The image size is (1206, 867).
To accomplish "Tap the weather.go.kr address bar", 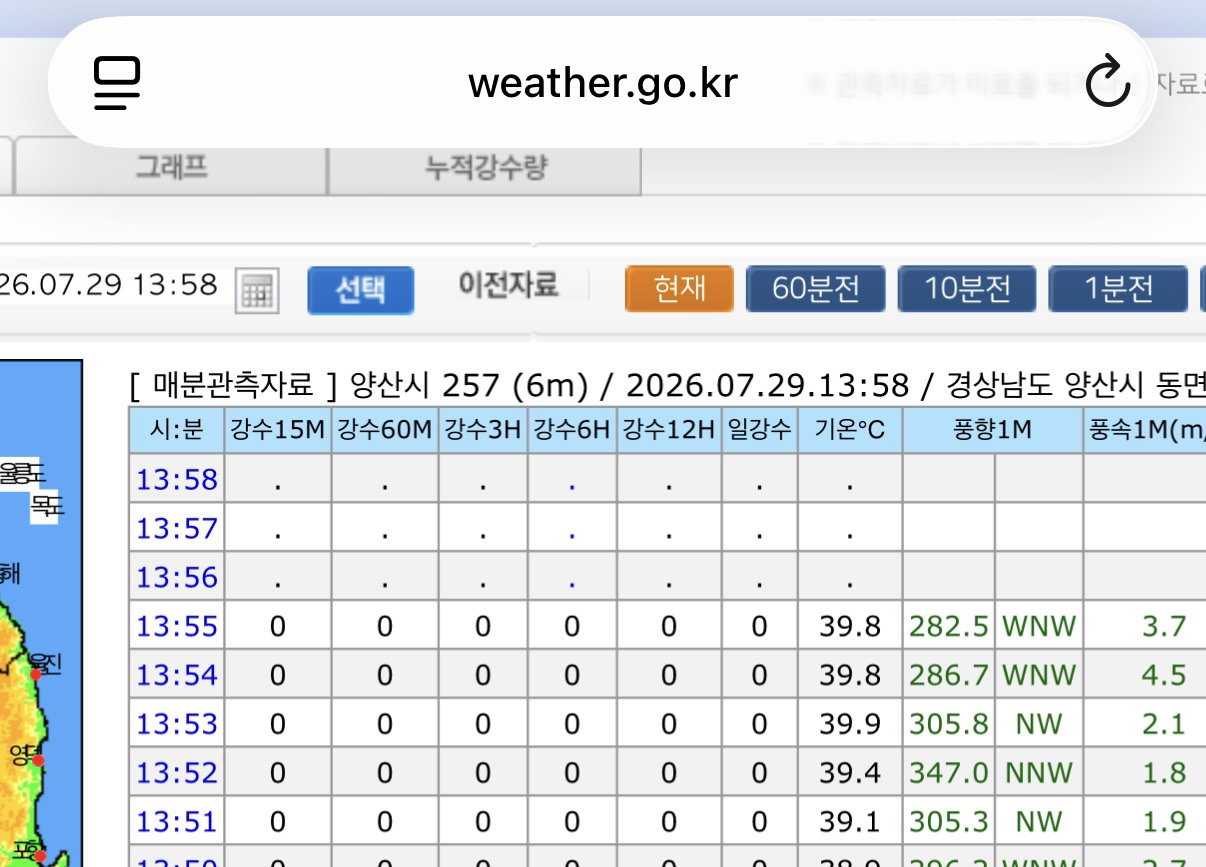I will [x=602, y=83].
